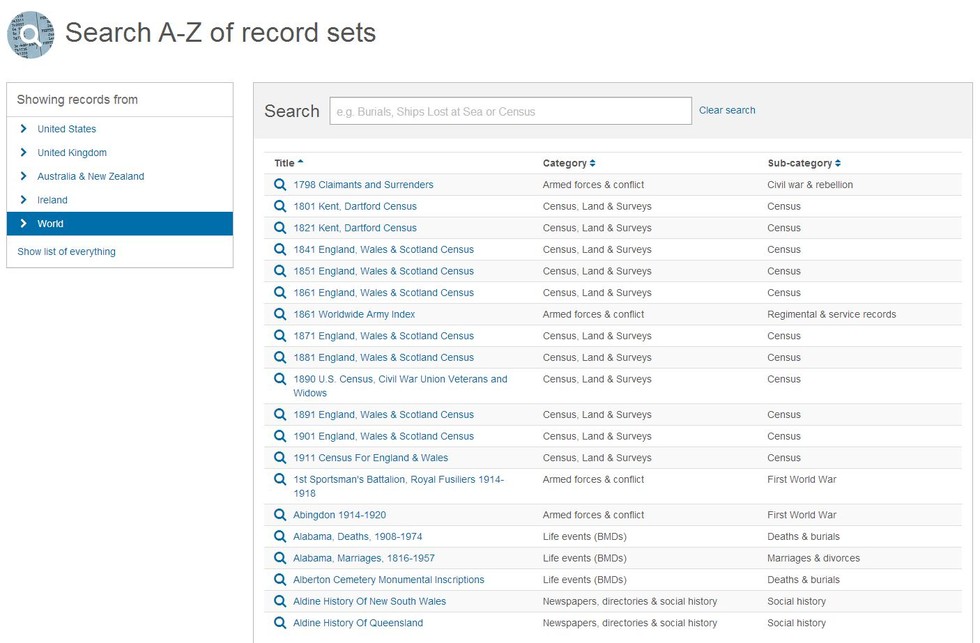This screenshot has height=643, width=980.
Task: Sort by the Sub-category column header
Action: point(804,163)
